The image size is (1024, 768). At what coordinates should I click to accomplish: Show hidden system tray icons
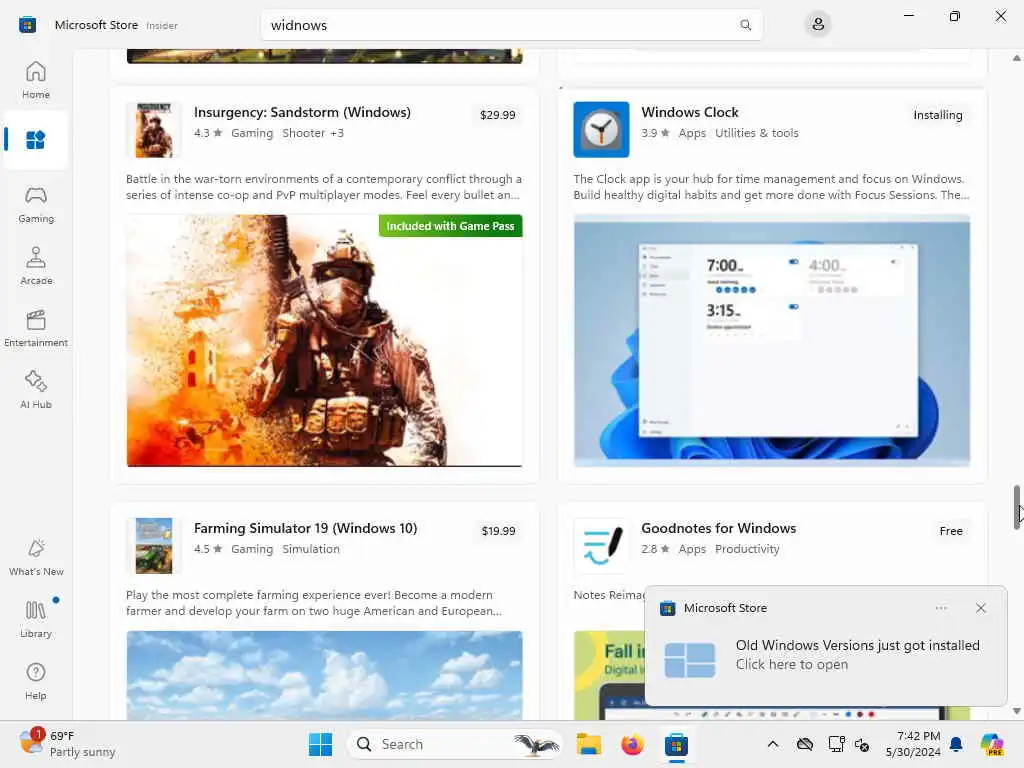click(x=773, y=744)
